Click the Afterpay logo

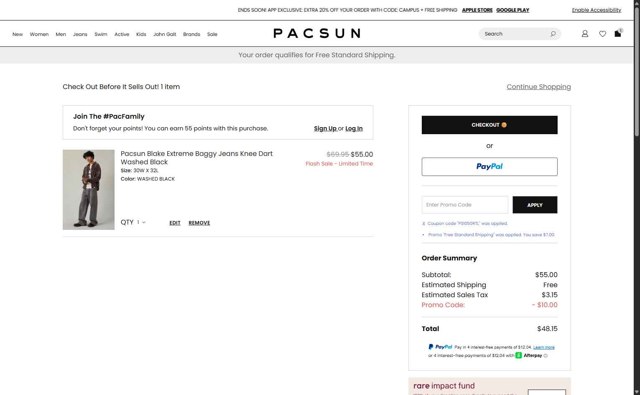[529, 356]
